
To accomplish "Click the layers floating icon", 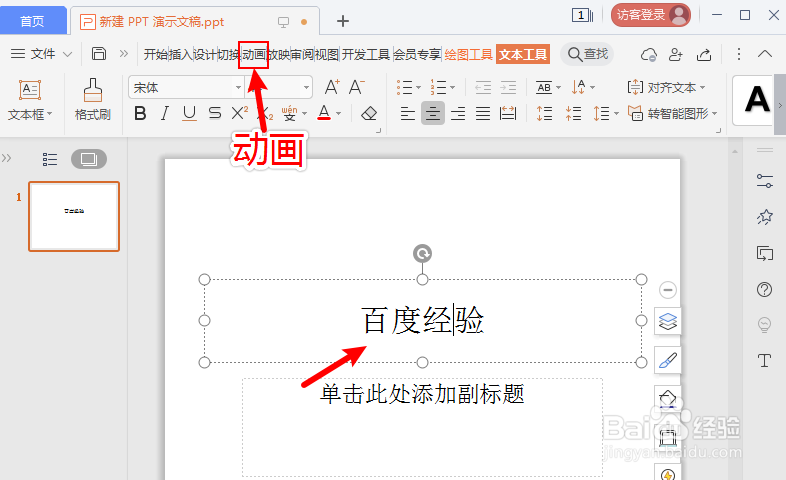I will point(668,321).
